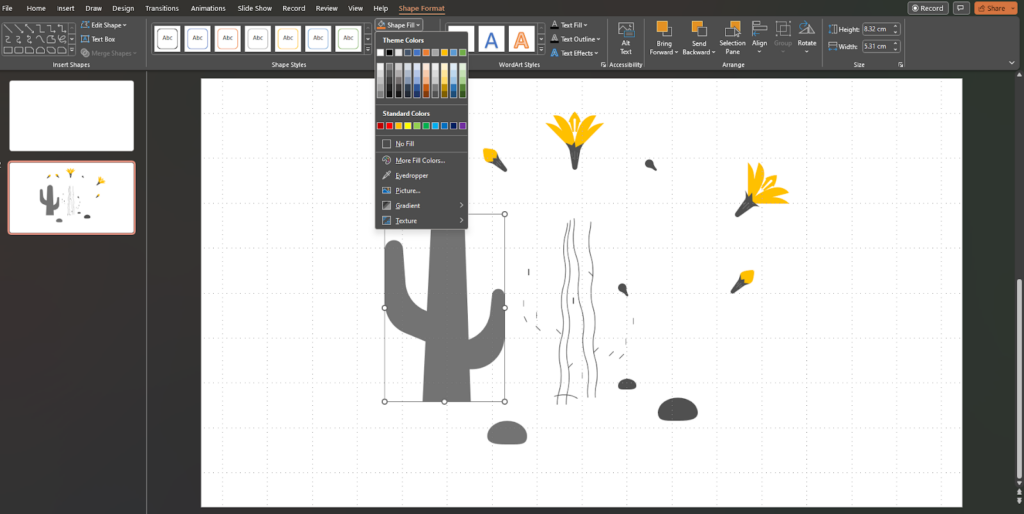Select the blank first slide thumbnail
The image size is (1024, 514).
coord(71,116)
